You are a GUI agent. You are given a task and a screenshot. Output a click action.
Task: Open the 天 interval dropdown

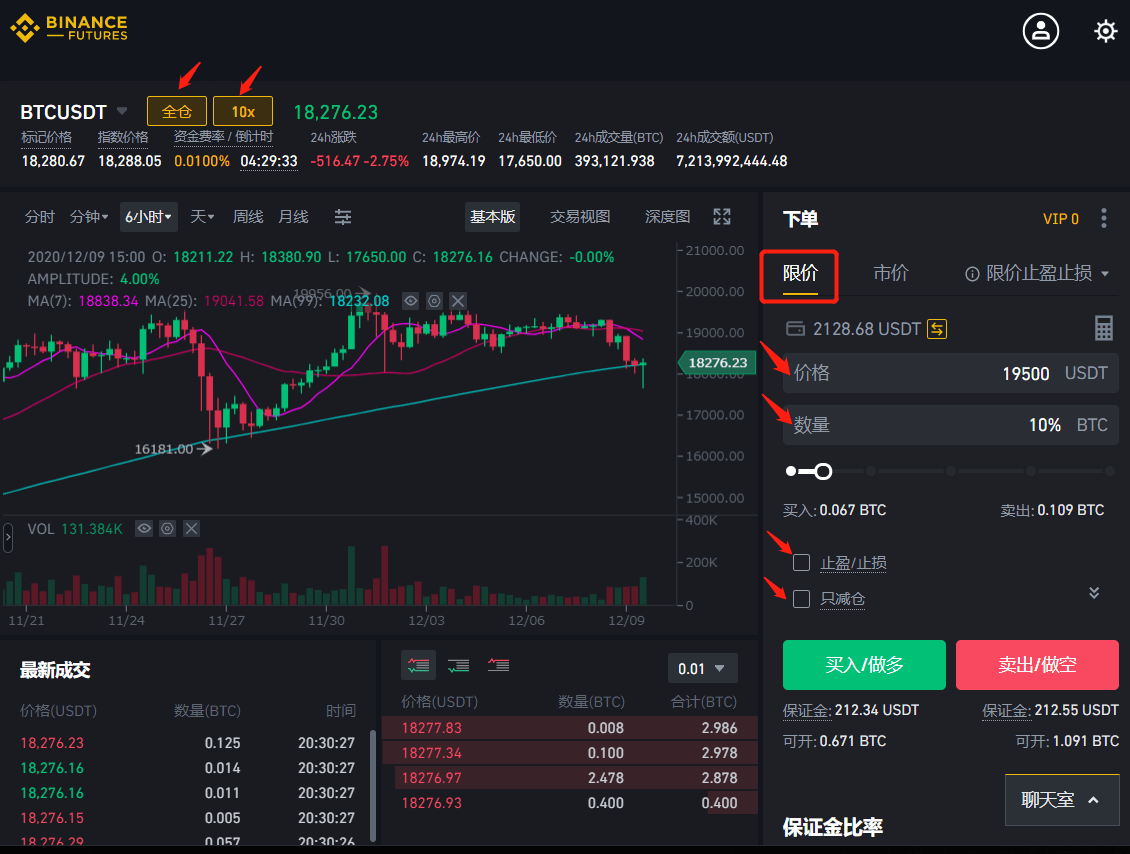[x=203, y=217]
